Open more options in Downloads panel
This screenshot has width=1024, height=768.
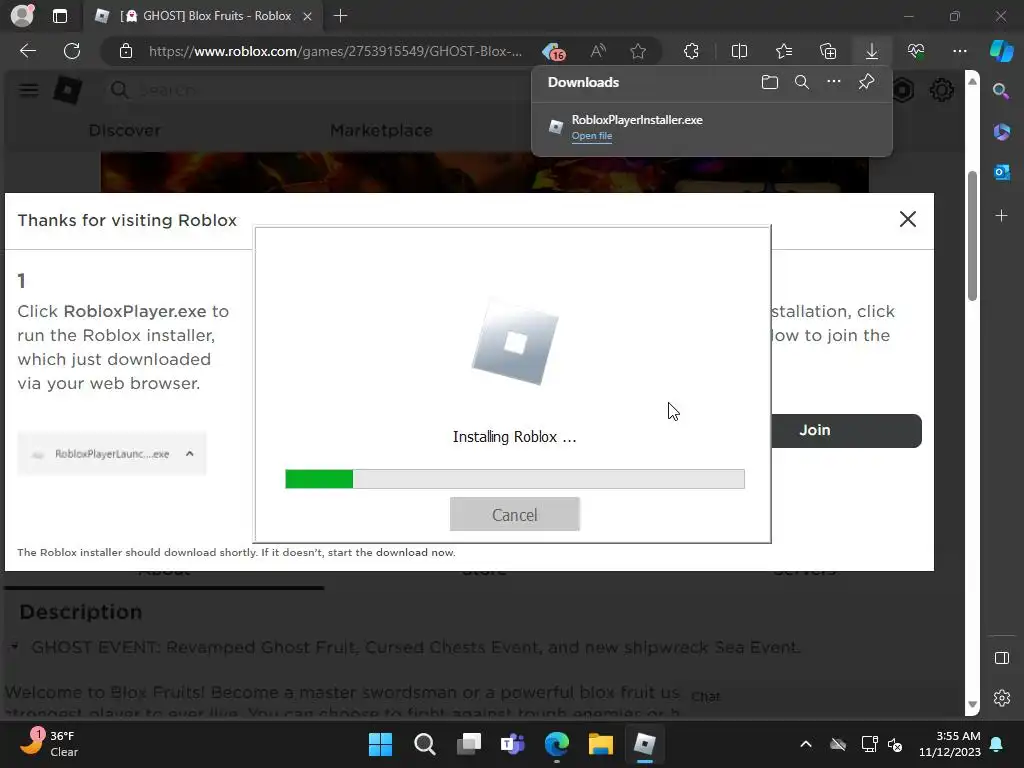pyautogui.click(x=834, y=82)
